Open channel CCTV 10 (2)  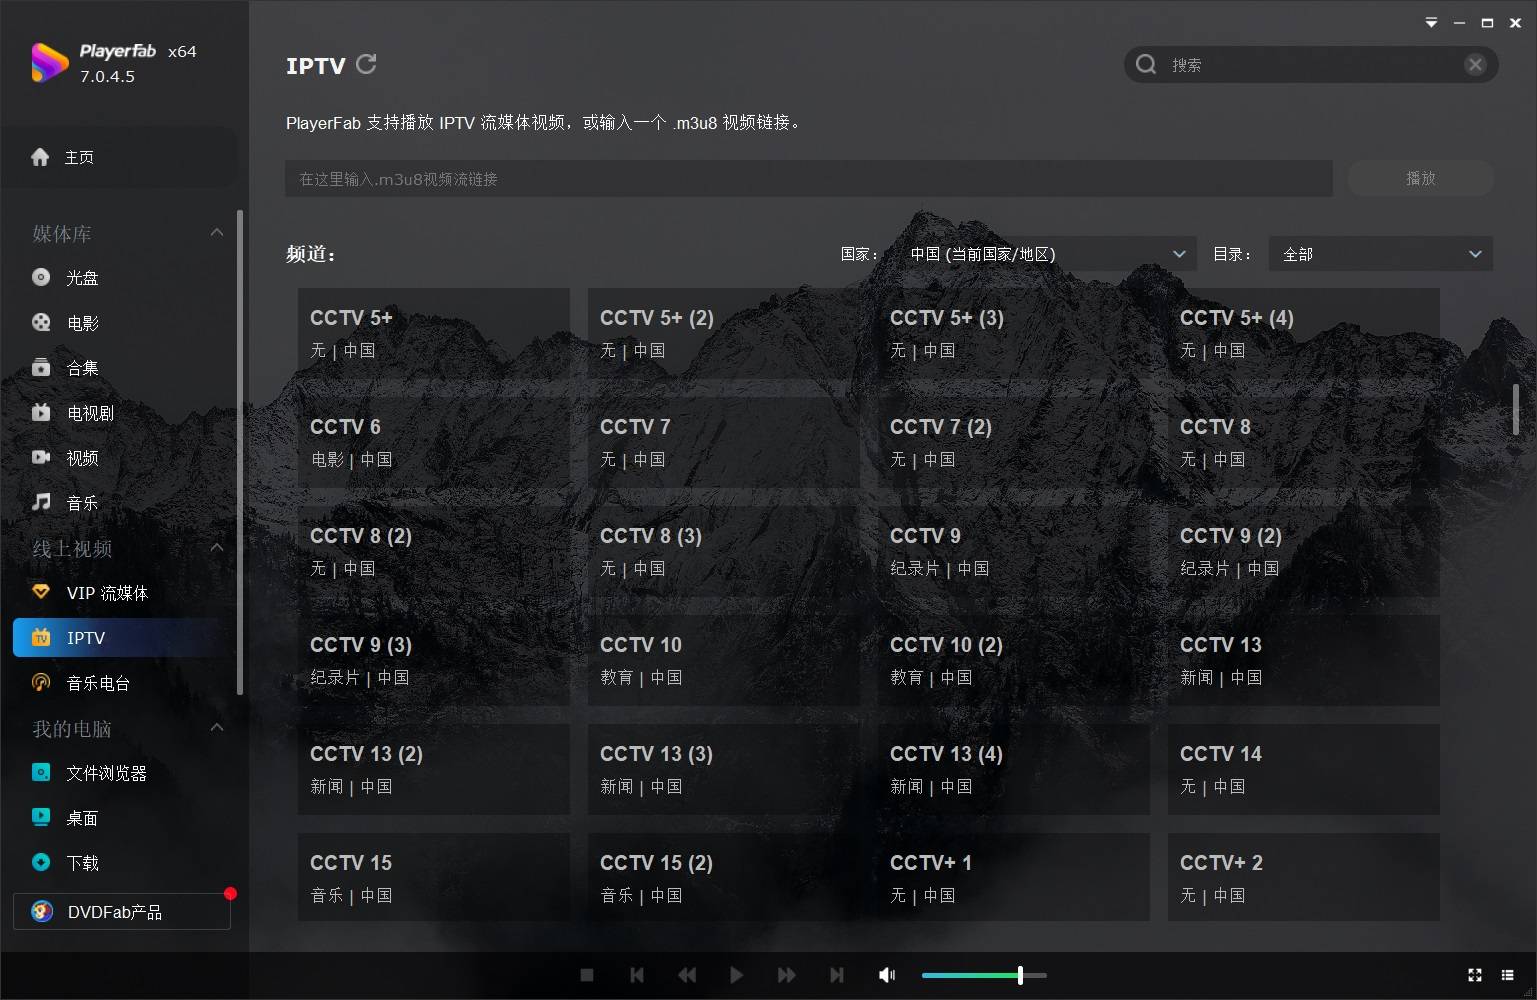coord(1014,660)
